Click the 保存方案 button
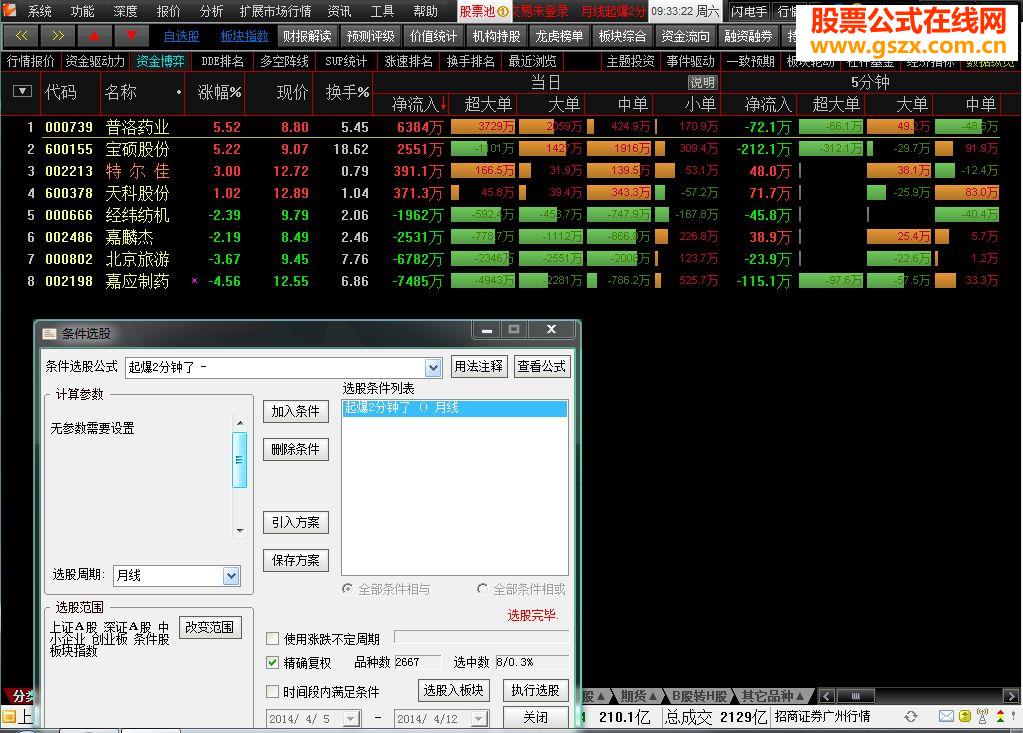1023x733 pixels. (x=296, y=560)
